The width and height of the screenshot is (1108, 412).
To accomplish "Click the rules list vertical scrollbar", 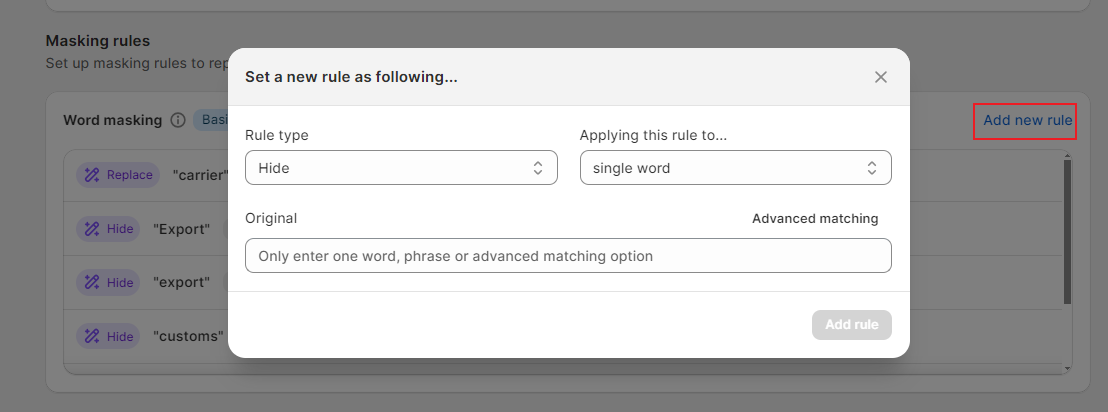I will click(x=1068, y=230).
